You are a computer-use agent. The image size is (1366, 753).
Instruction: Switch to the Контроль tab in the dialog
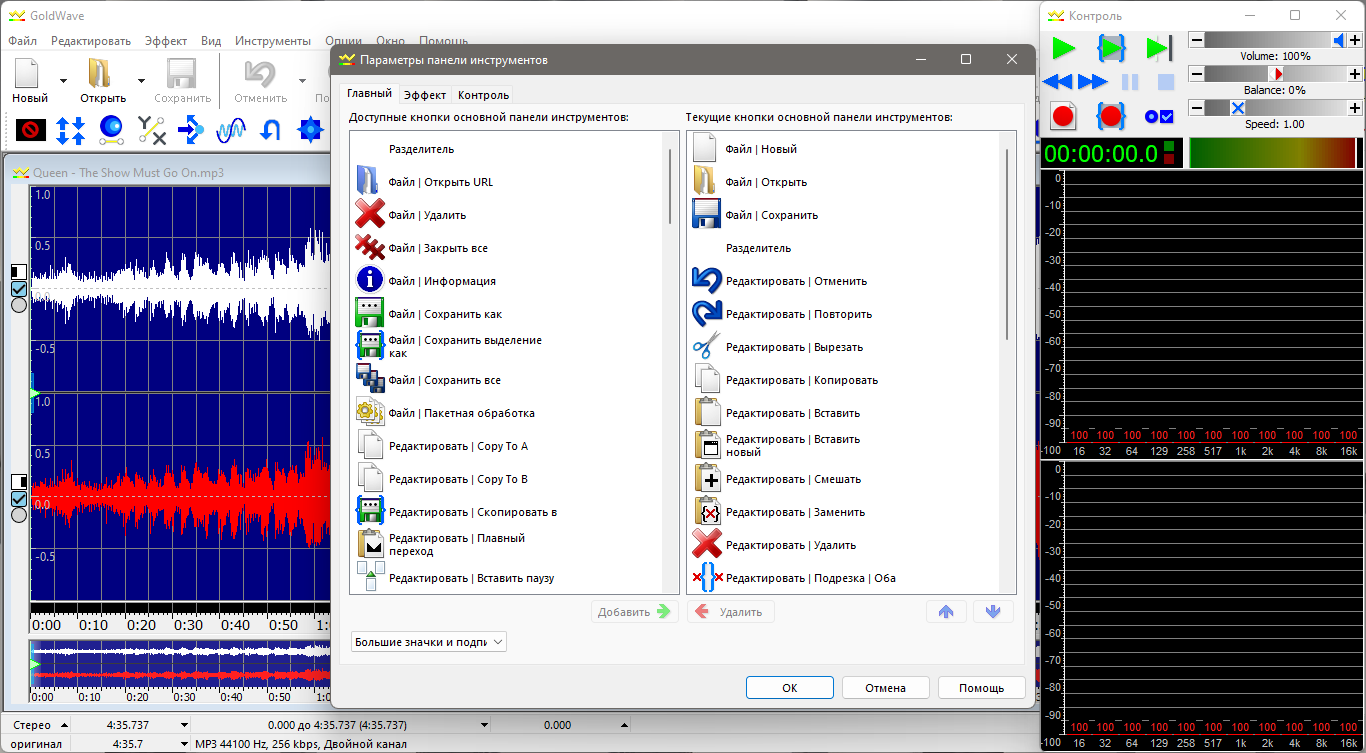point(483,95)
